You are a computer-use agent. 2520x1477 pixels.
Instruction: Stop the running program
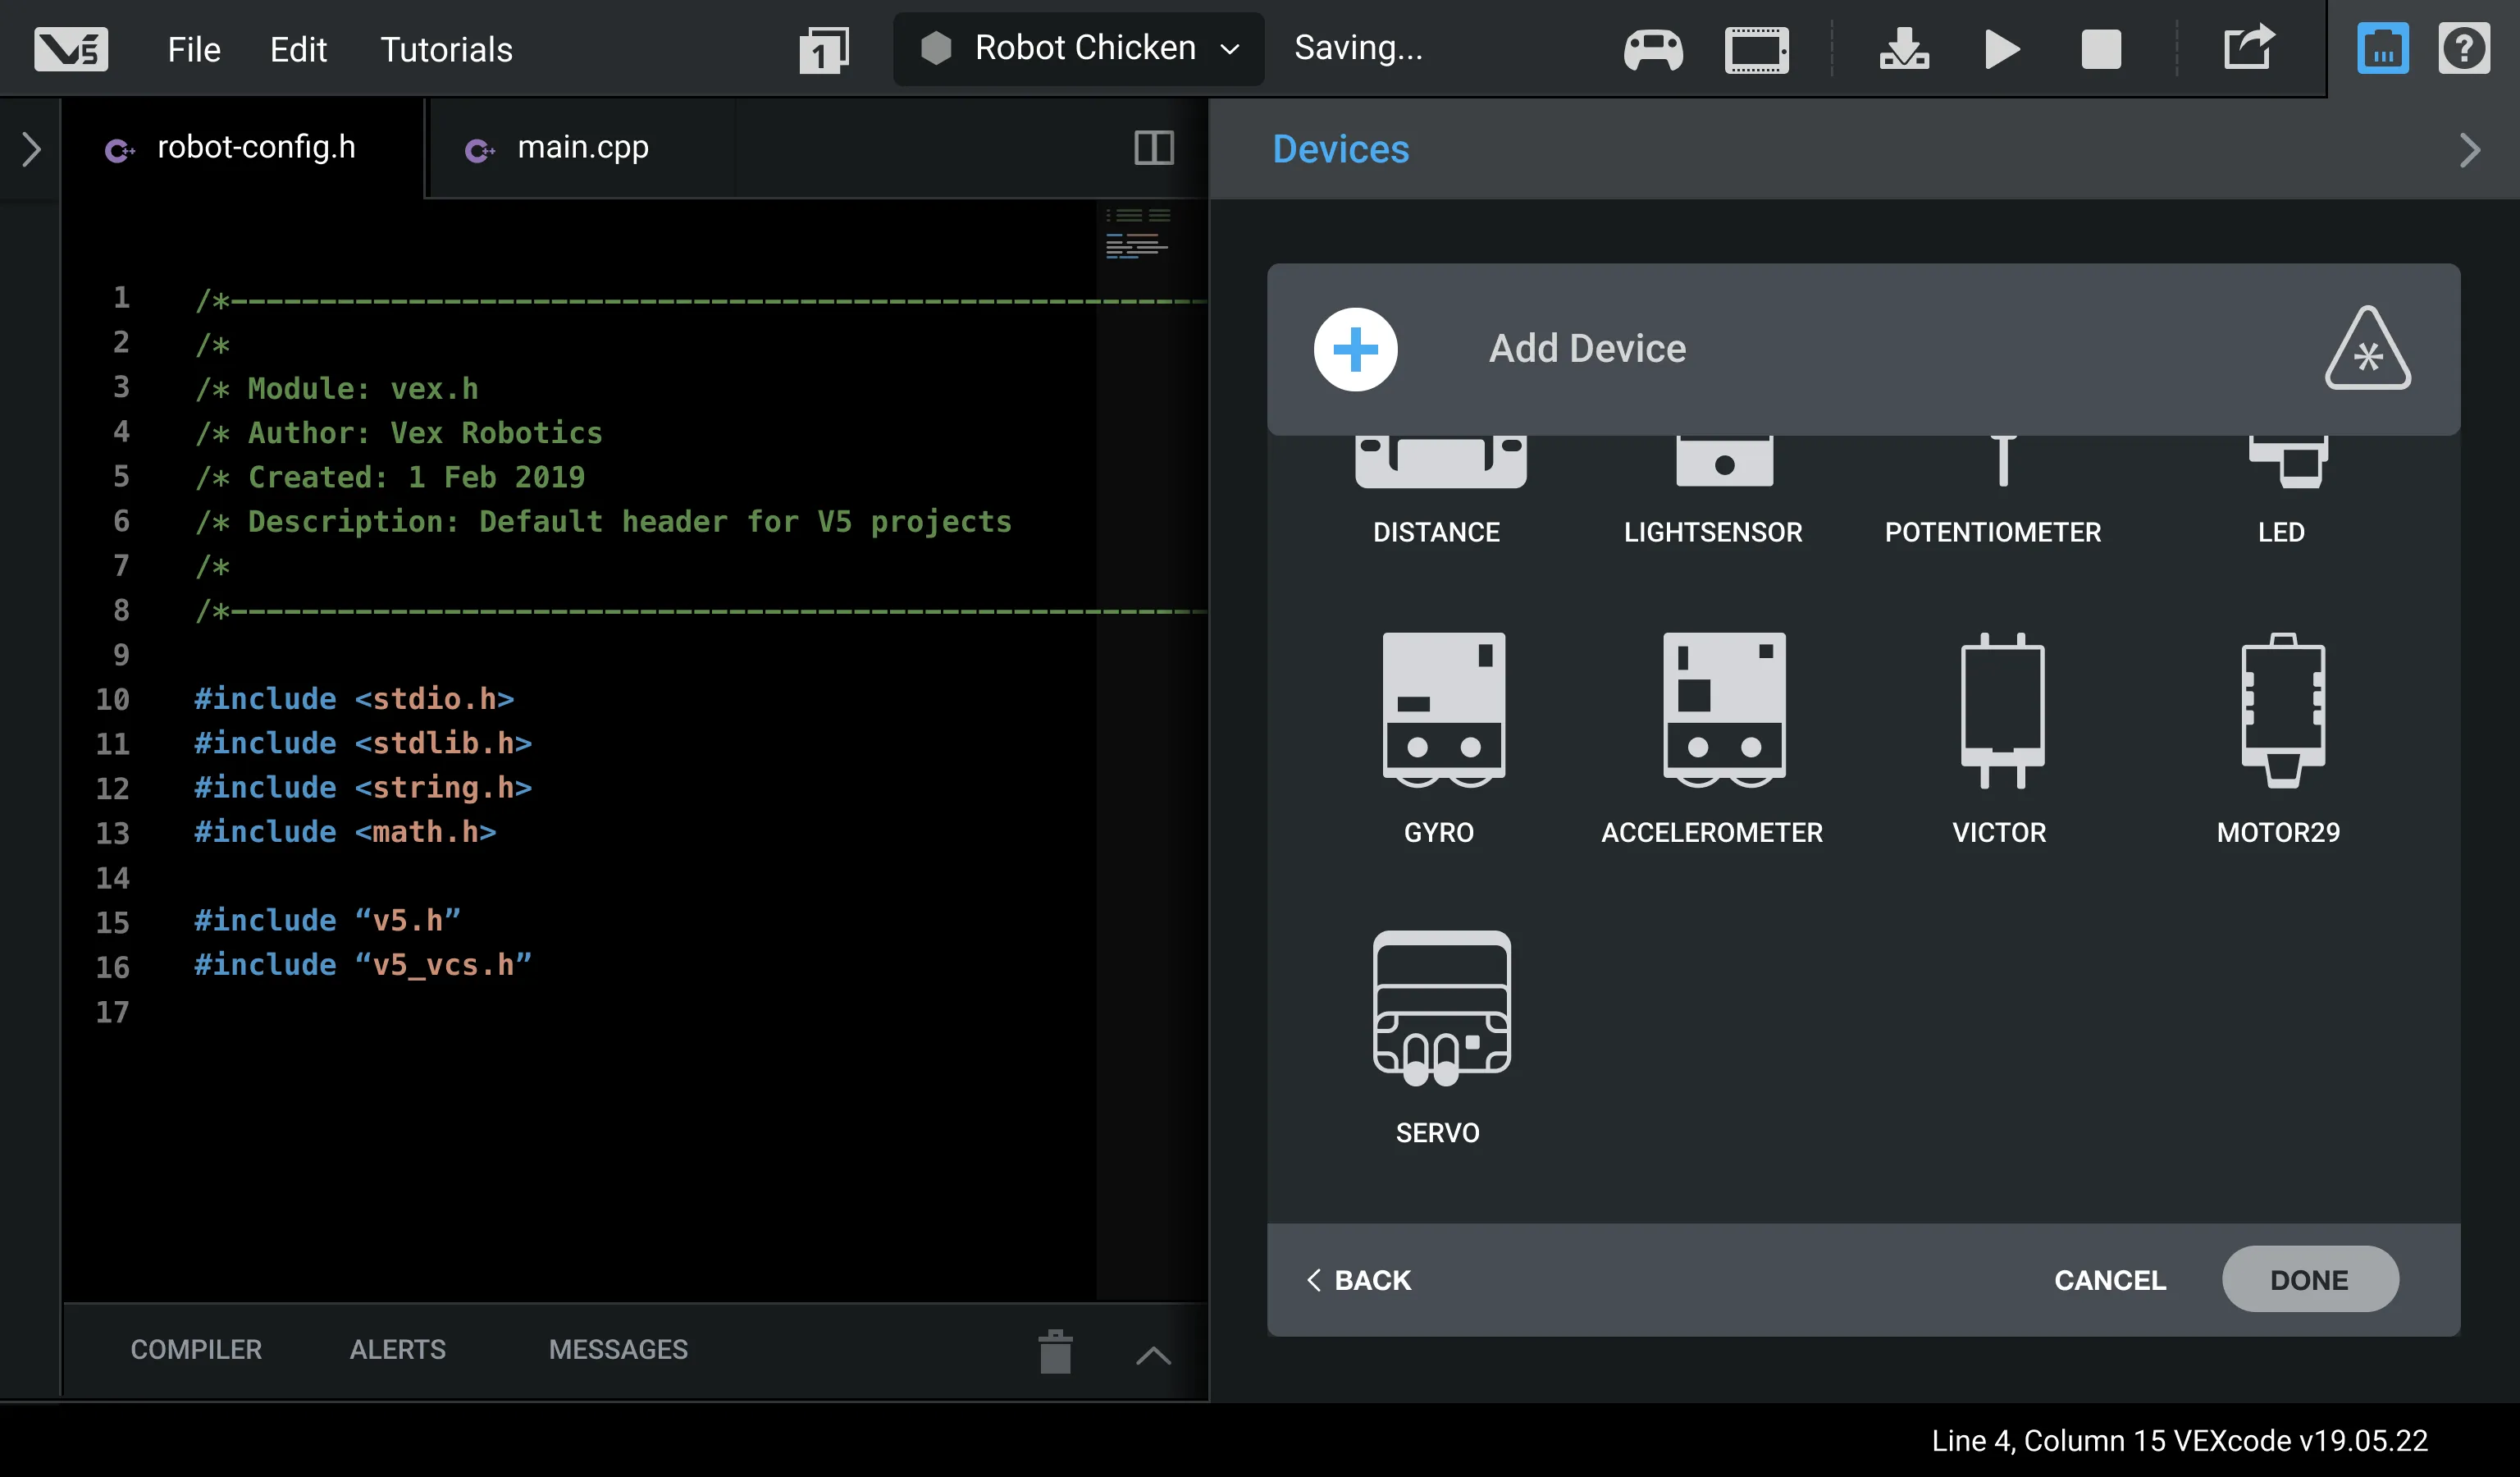[x=2100, y=49]
